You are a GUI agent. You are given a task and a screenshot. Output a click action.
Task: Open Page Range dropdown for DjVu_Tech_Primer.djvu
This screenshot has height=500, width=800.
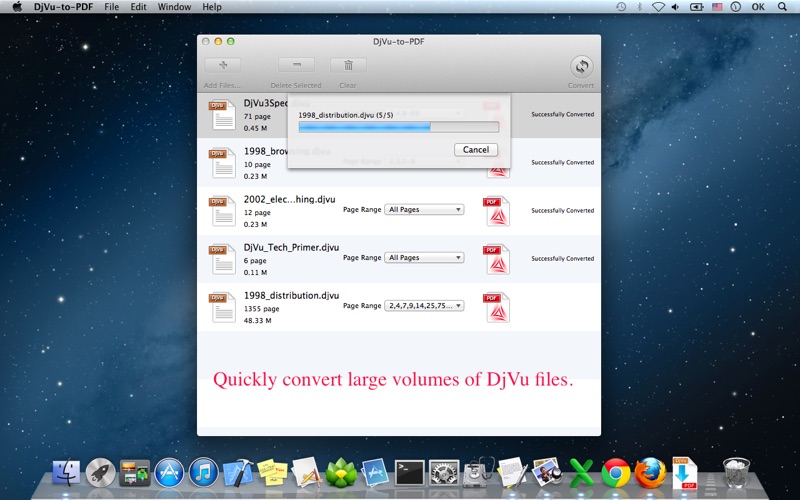point(424,258)
